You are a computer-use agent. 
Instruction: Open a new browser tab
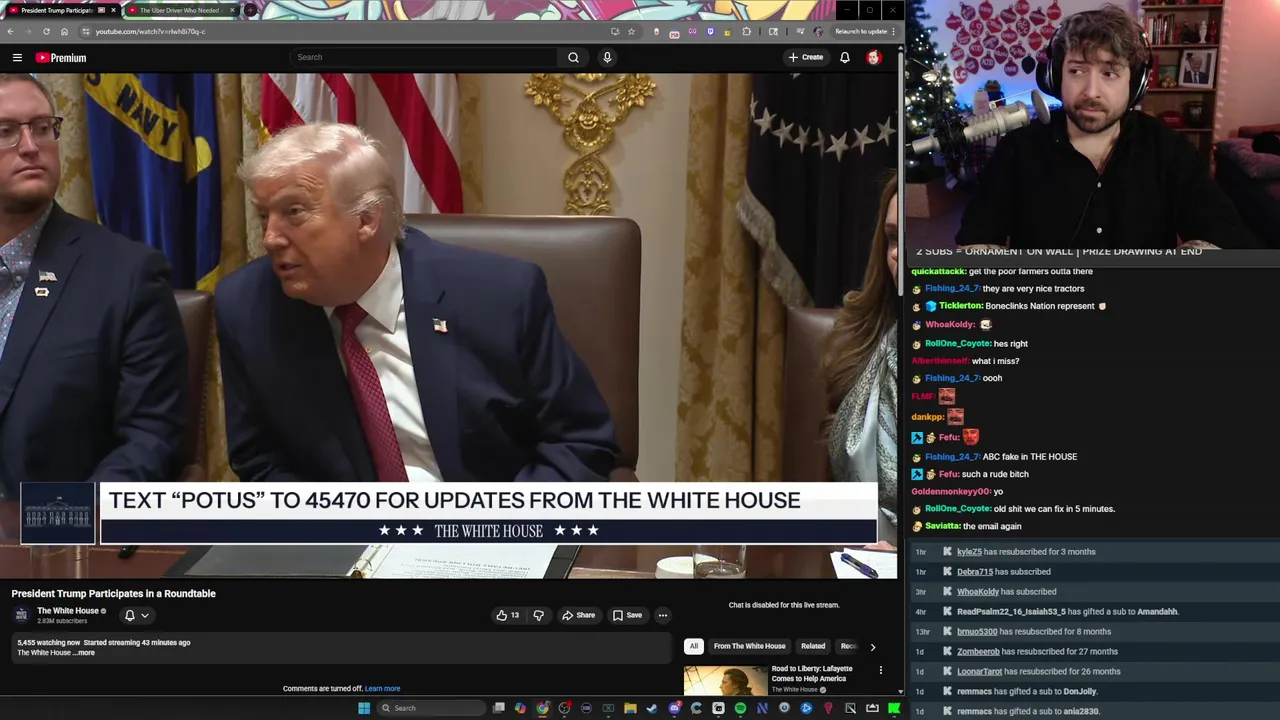[x=250, y=10]
